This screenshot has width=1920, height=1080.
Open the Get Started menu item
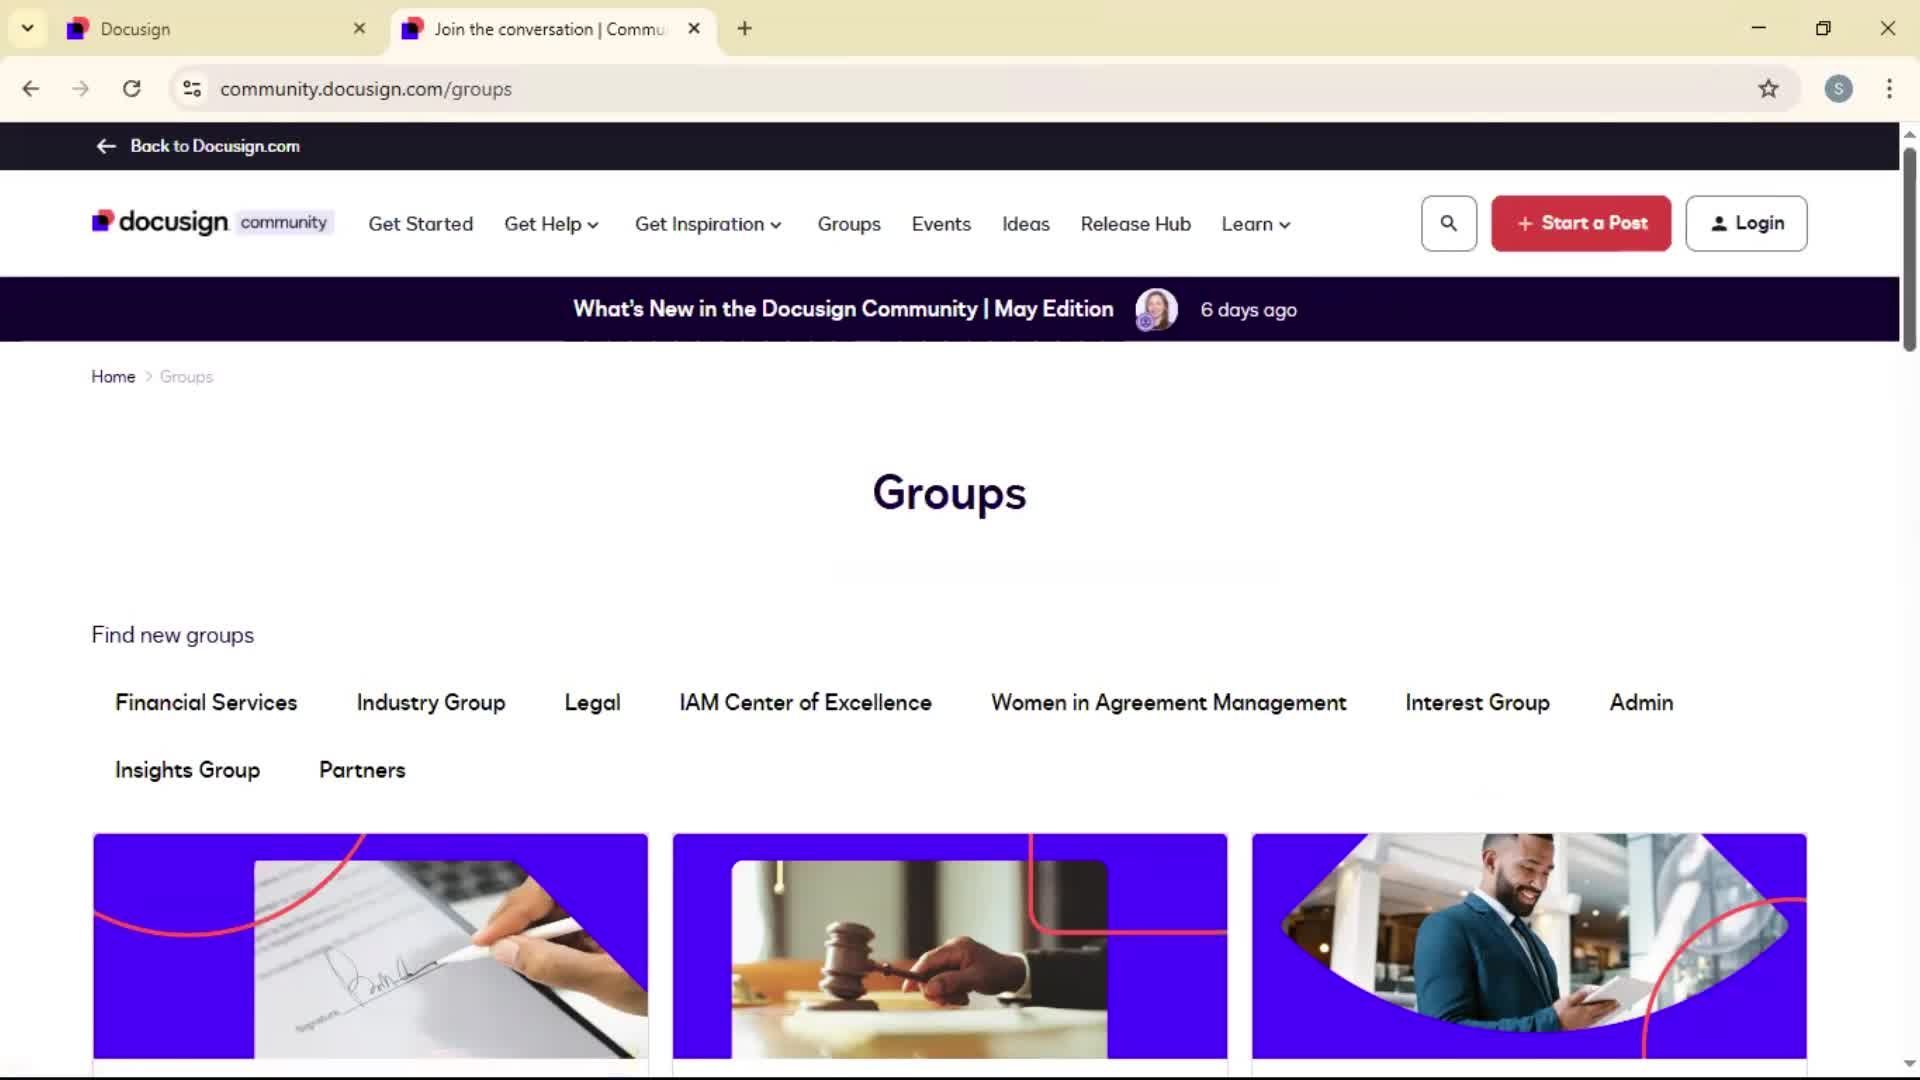[420, 224]
